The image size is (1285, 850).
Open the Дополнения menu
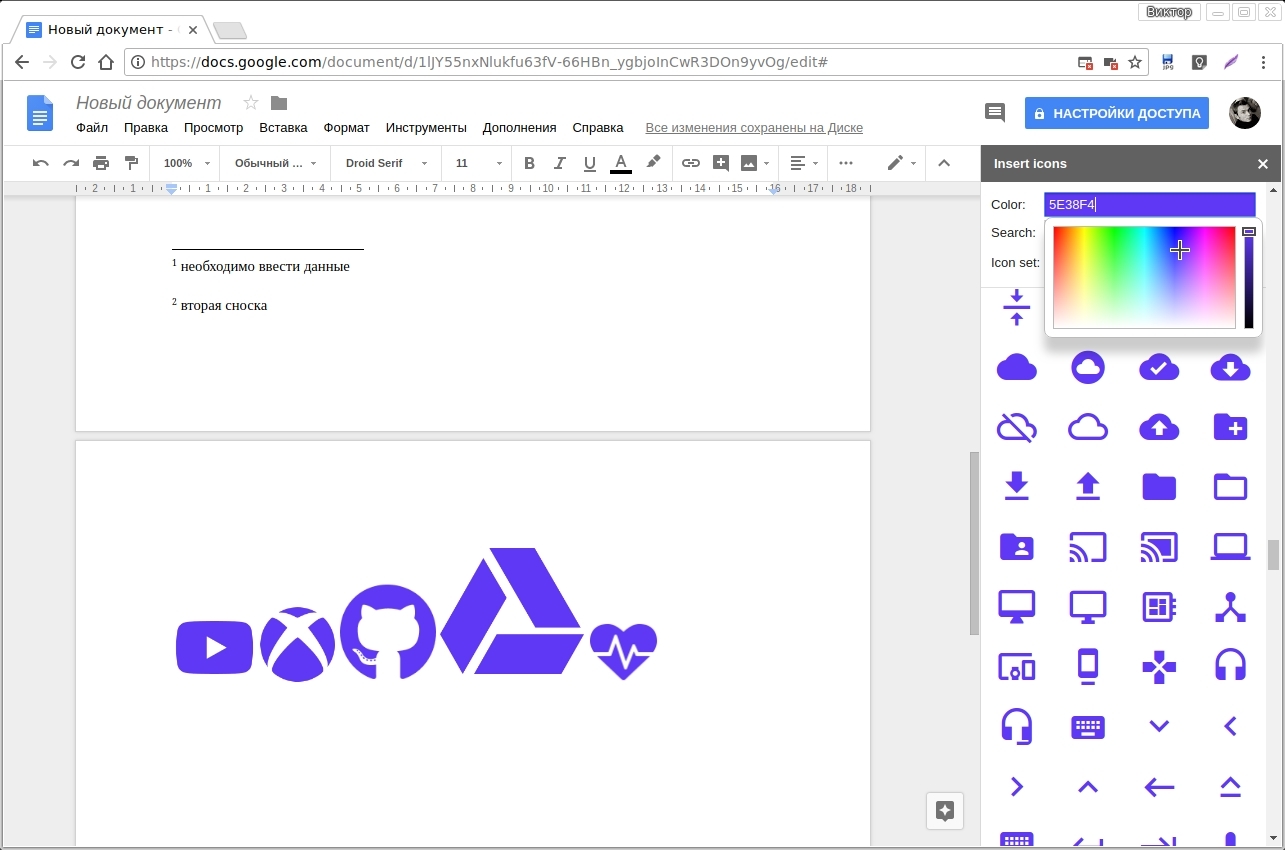point(519,128)
